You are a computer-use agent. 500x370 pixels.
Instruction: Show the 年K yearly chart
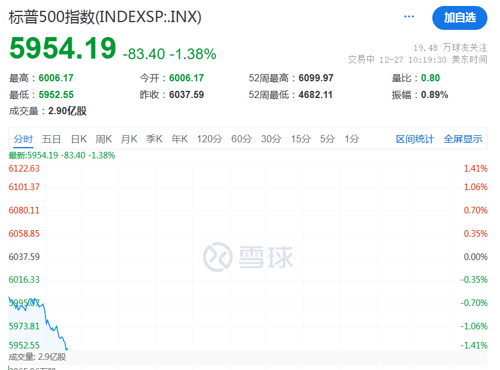[x=179, y=139]
